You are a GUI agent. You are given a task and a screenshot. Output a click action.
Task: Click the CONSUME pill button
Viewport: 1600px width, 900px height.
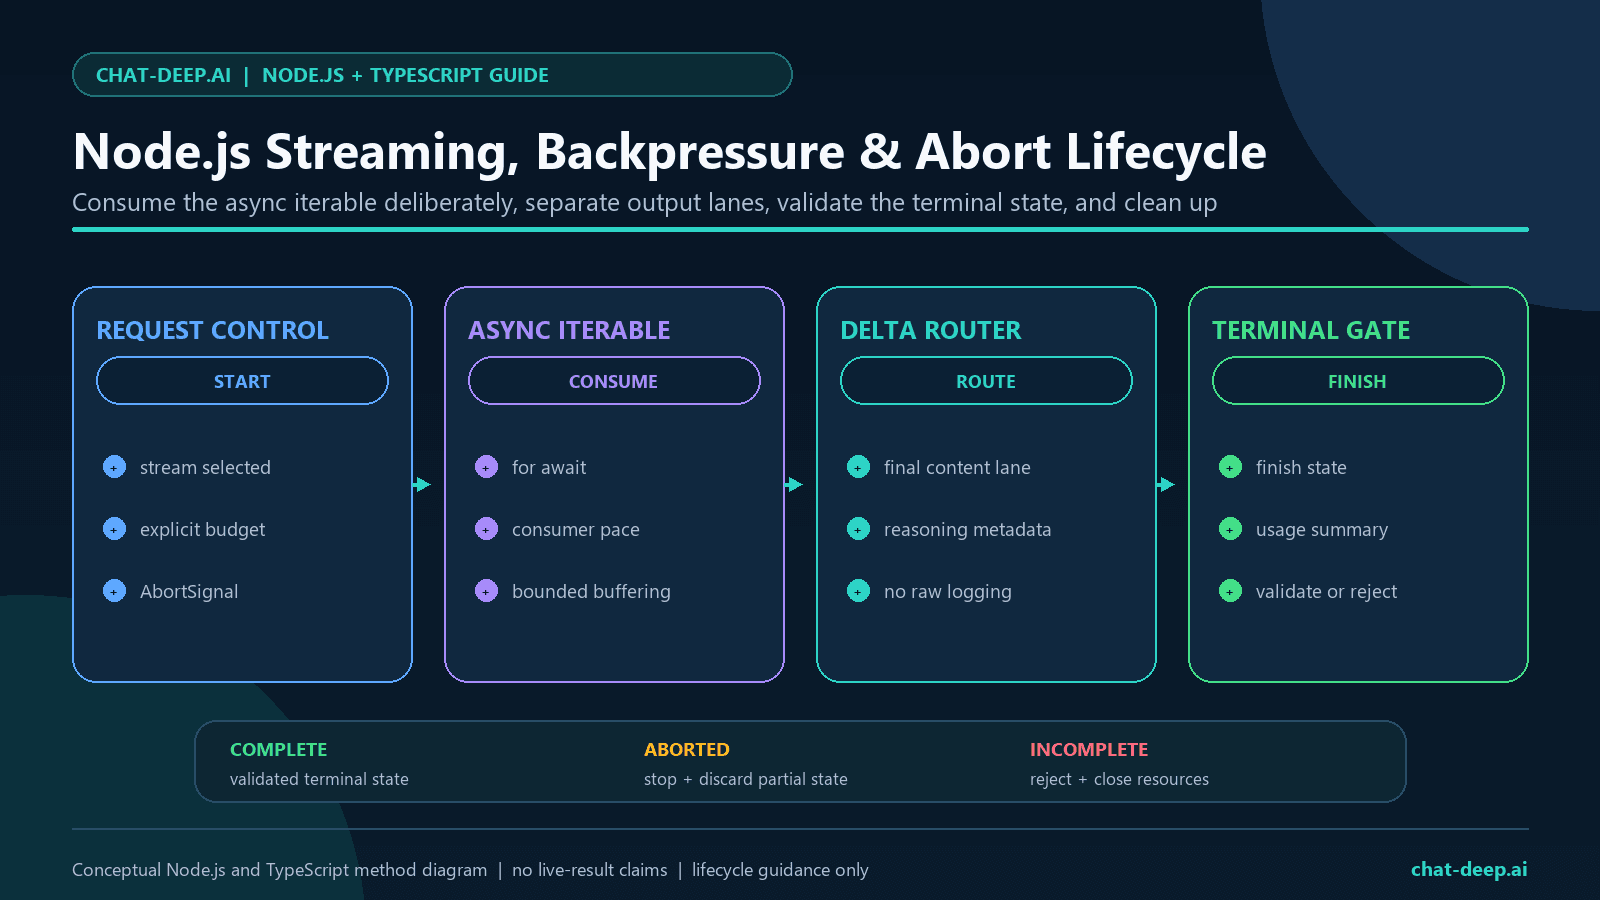click(x=614, y=381)
